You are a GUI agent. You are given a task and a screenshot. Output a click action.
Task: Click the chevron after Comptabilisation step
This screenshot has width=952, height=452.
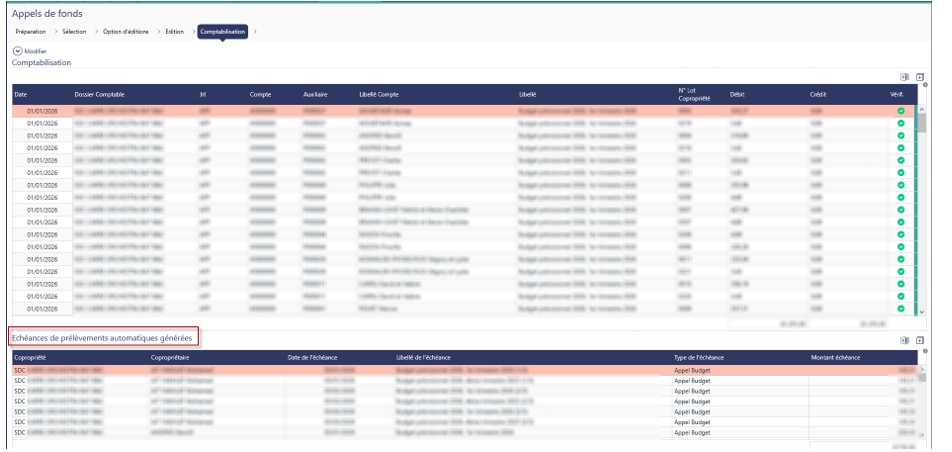pyautogui.click(x=255, y=32)
